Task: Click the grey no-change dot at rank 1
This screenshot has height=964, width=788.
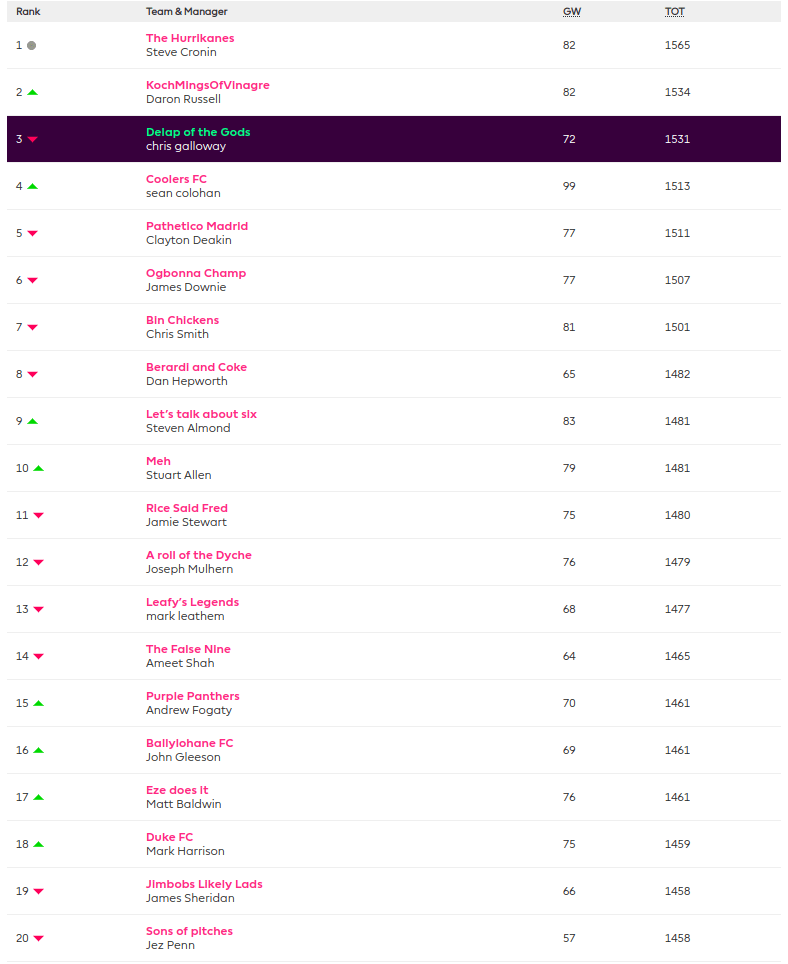Action: coord(32,46)
